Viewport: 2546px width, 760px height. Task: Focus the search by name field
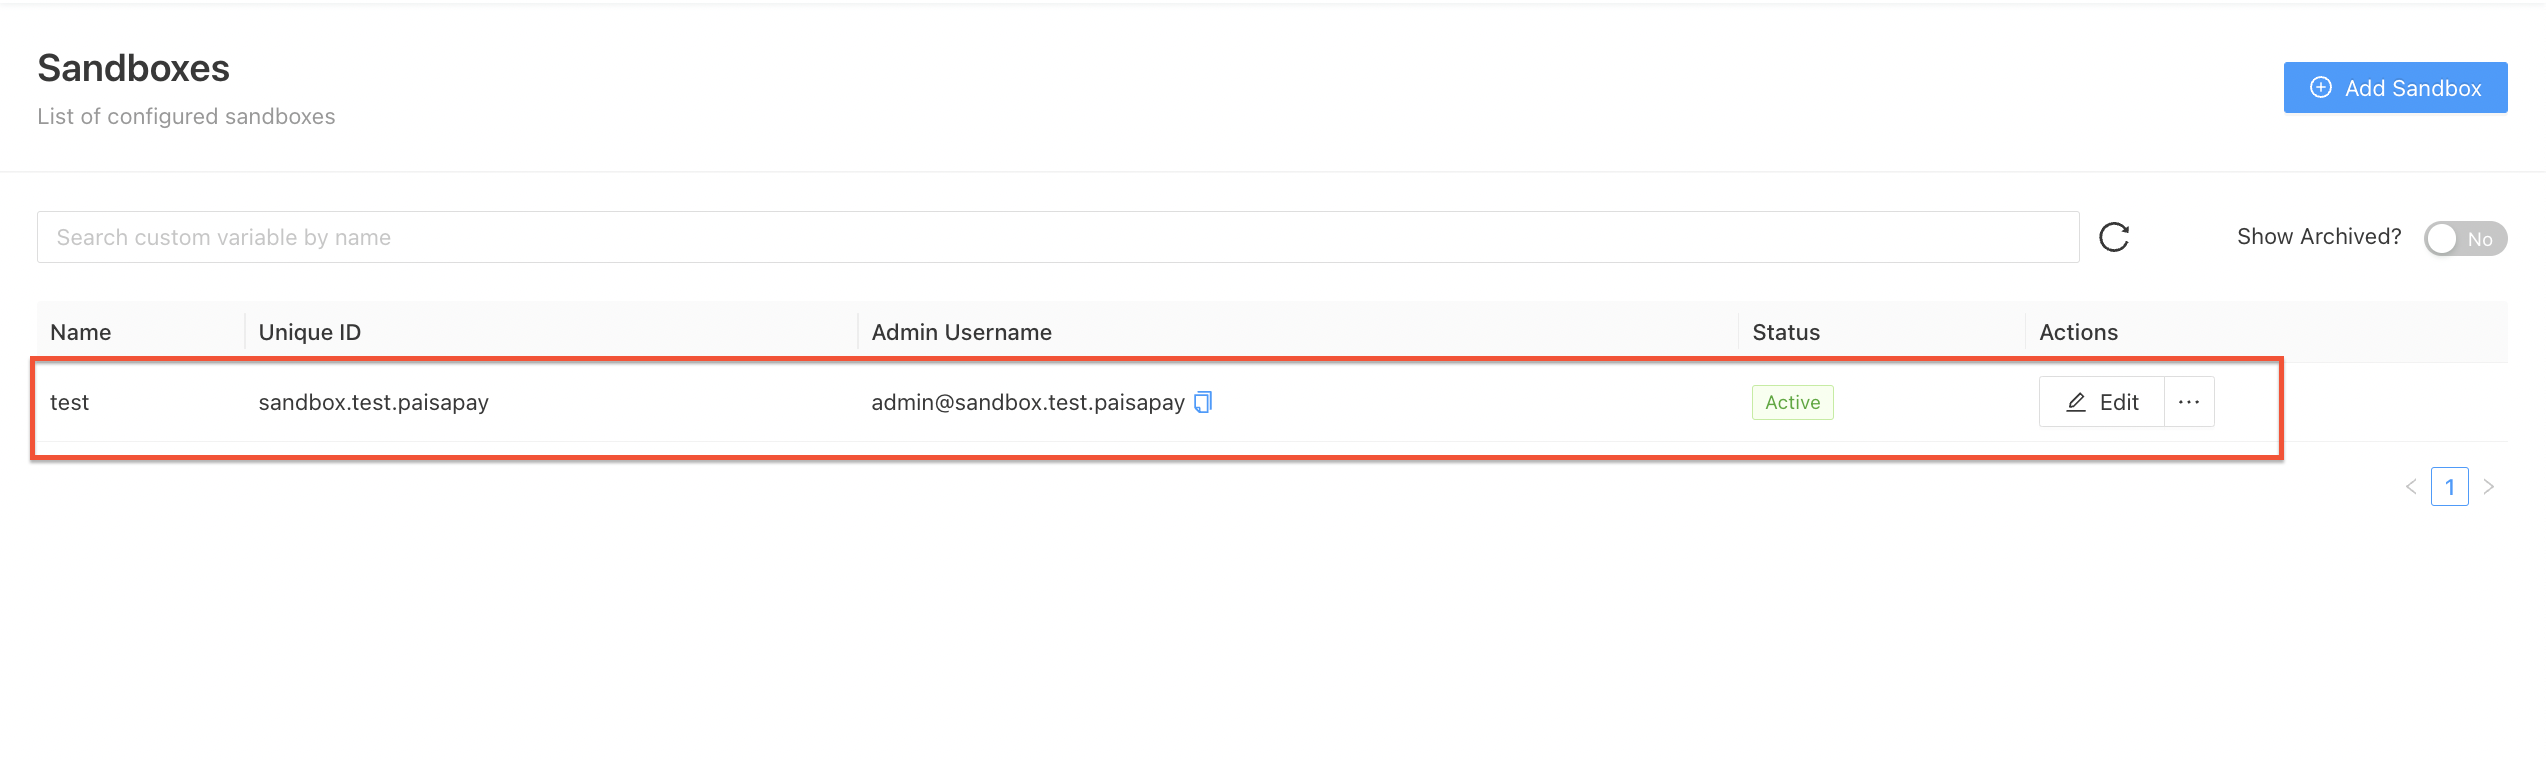(x=1057, y=238)
